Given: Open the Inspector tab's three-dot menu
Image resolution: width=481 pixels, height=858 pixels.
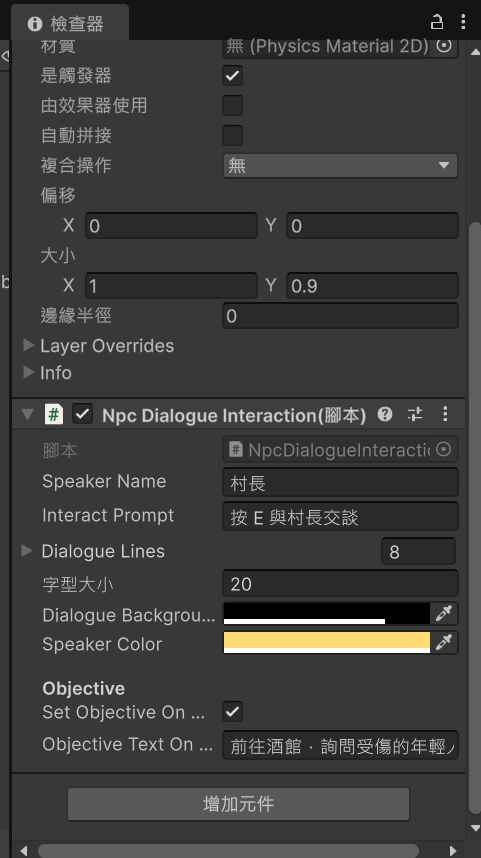Looking at the screenshot, I should tap(463, 22).
